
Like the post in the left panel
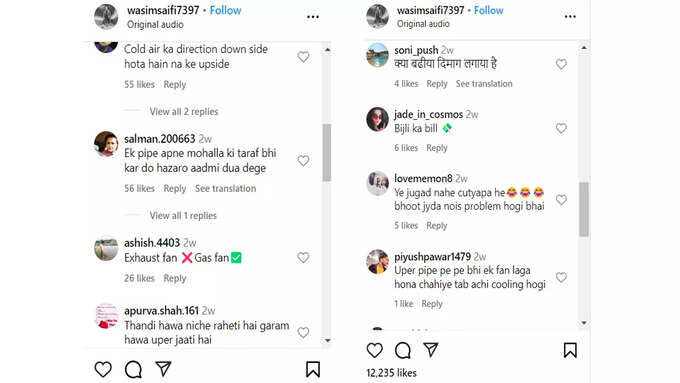tap(103, 370)
